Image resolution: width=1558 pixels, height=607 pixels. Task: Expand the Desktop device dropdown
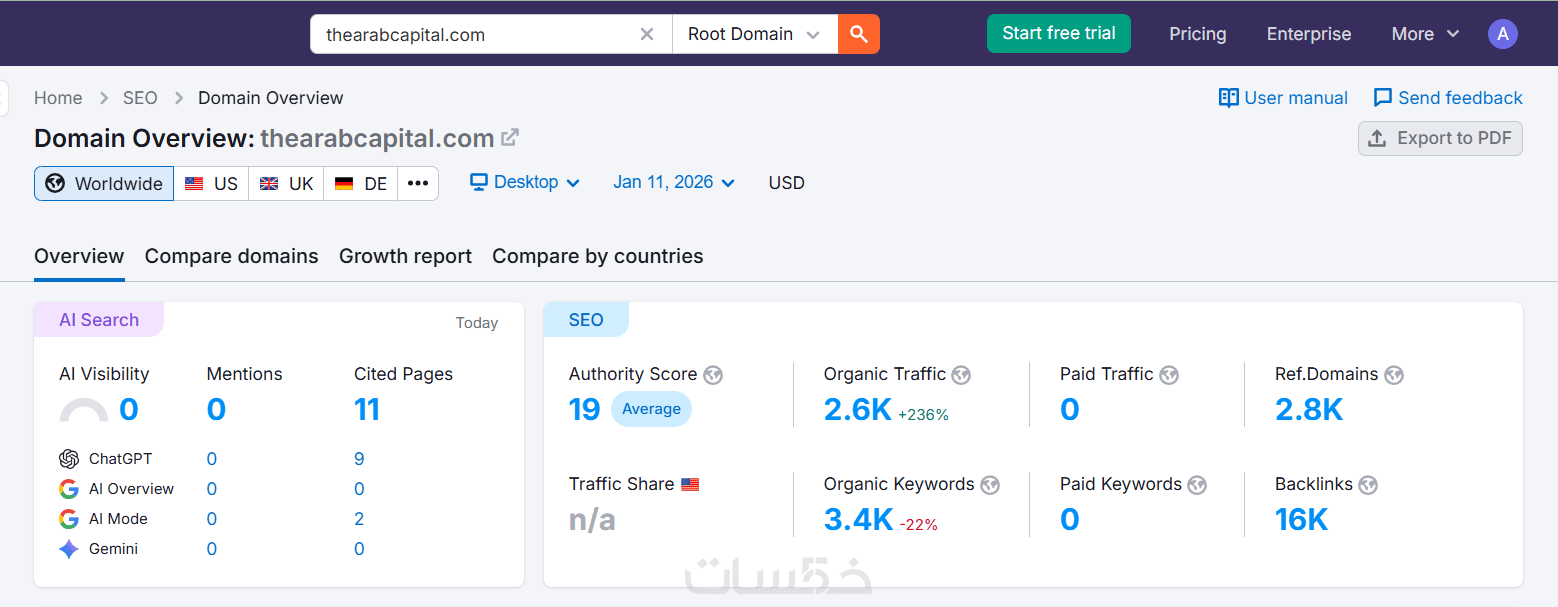tap(525, 182)
